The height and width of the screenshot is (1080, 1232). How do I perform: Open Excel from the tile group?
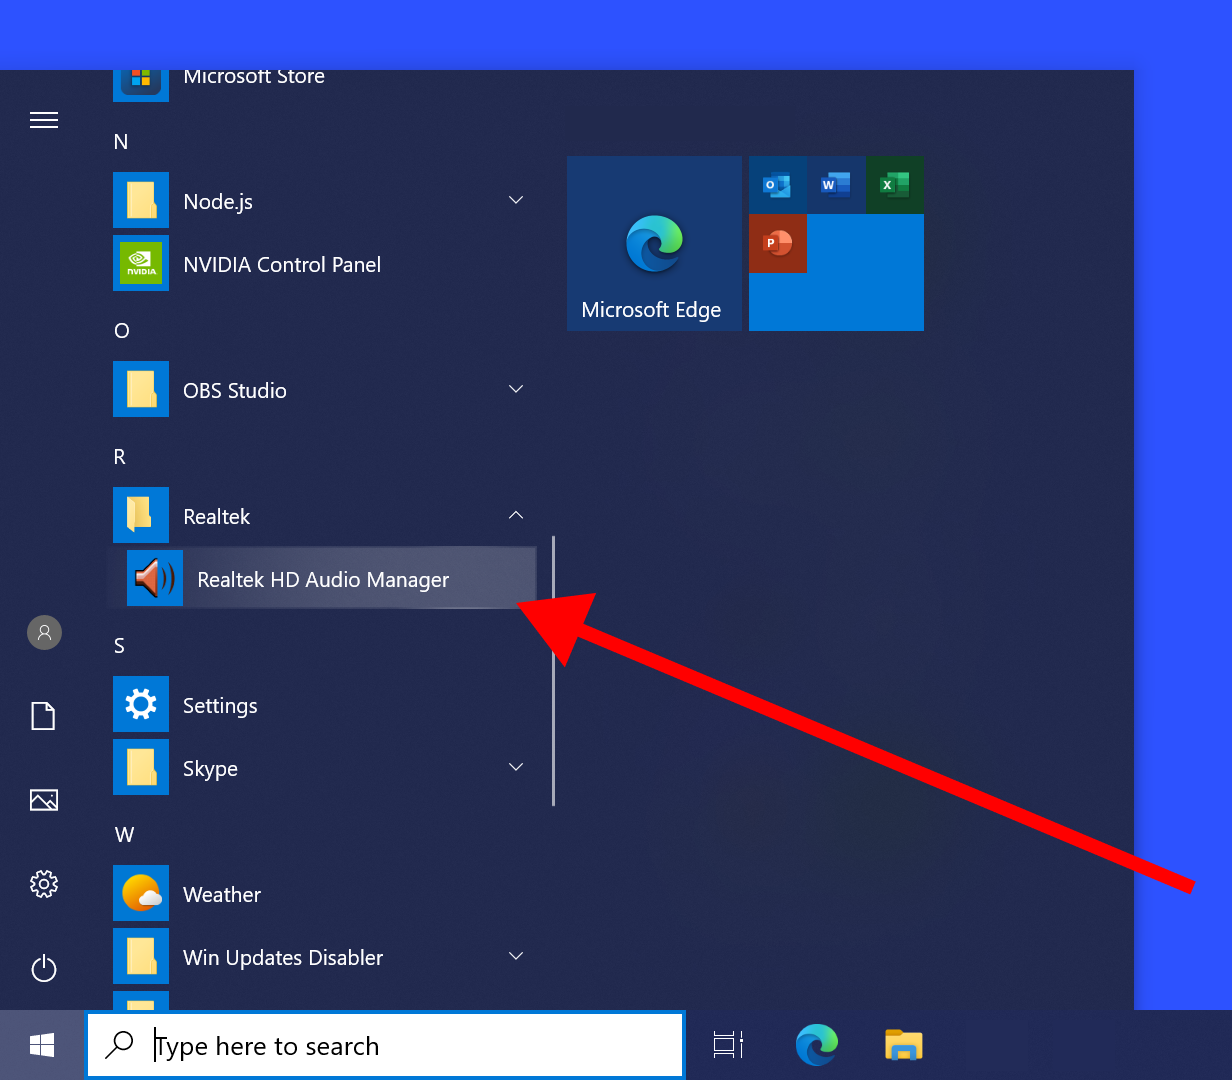tap(895, 184)
